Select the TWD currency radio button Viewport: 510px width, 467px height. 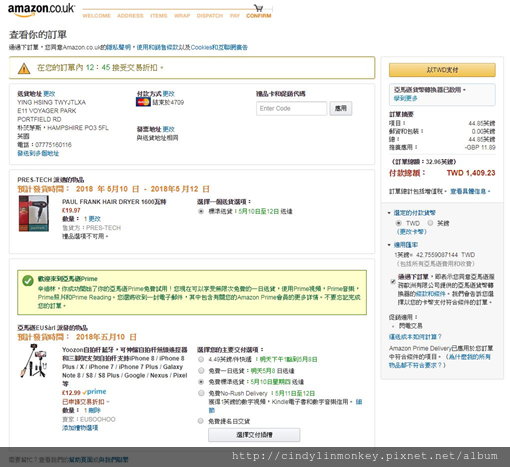[x=398, y=223]
